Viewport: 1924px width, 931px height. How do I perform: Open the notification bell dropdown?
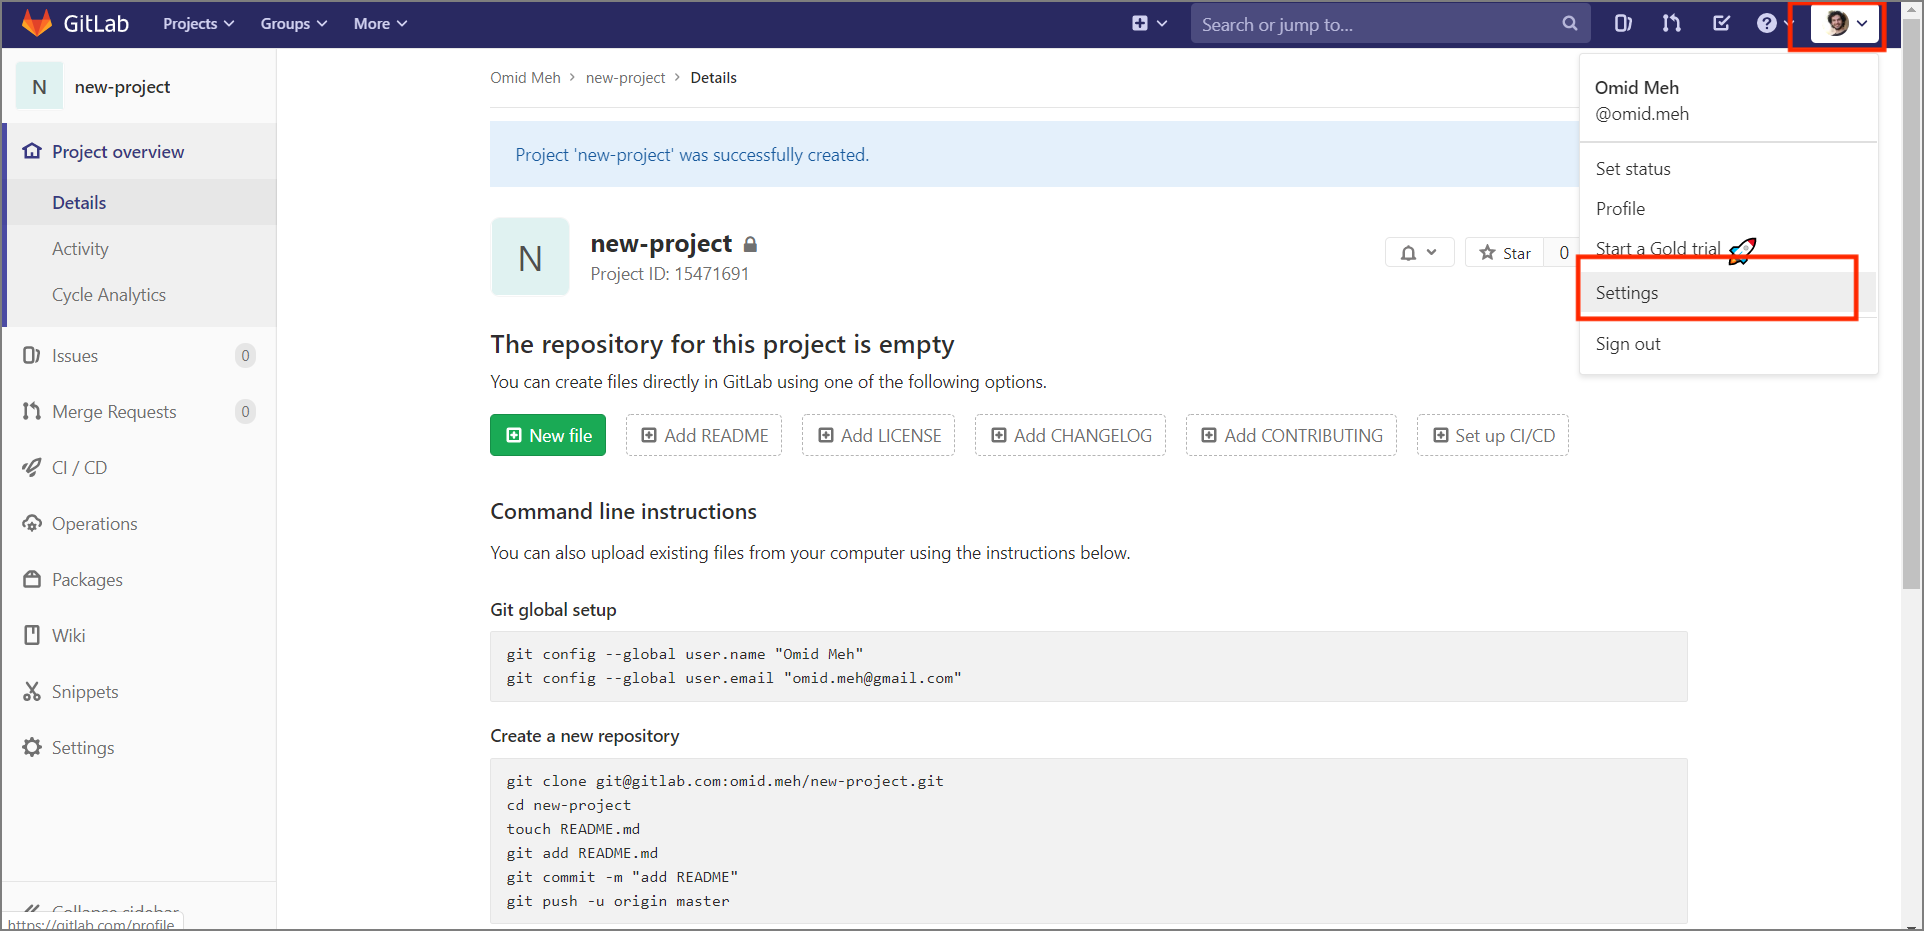(1419, 253)
